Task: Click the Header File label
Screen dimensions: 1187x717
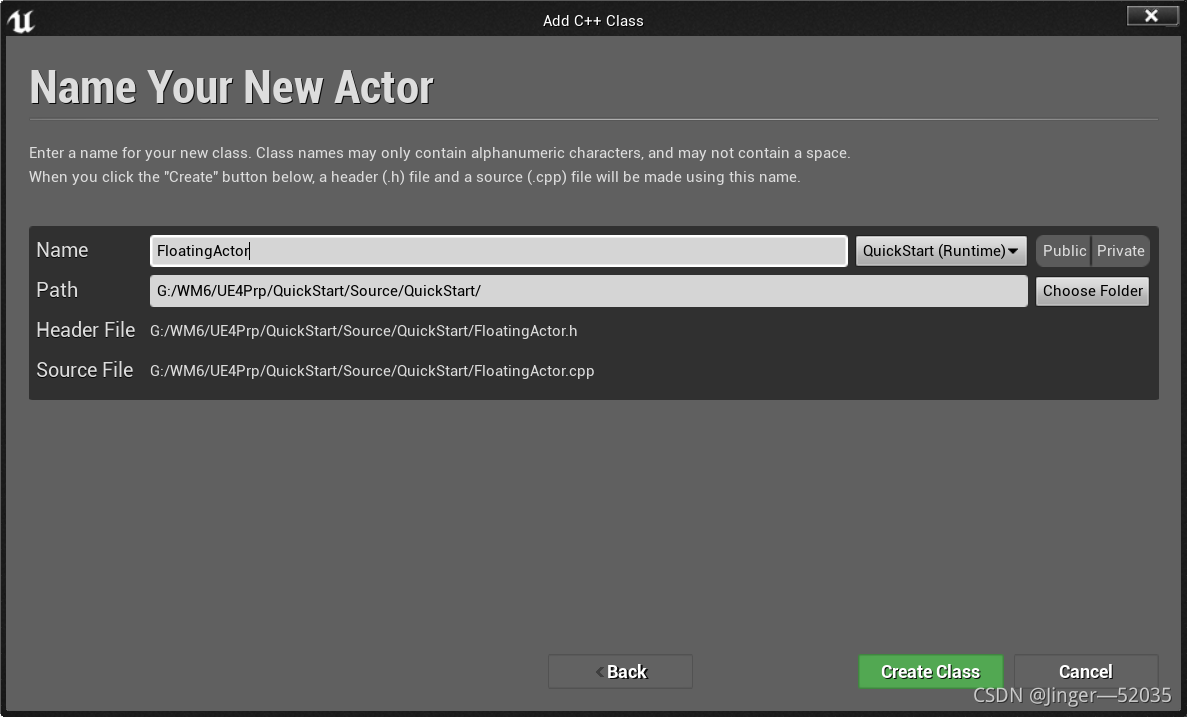Action: pos(86,330)
